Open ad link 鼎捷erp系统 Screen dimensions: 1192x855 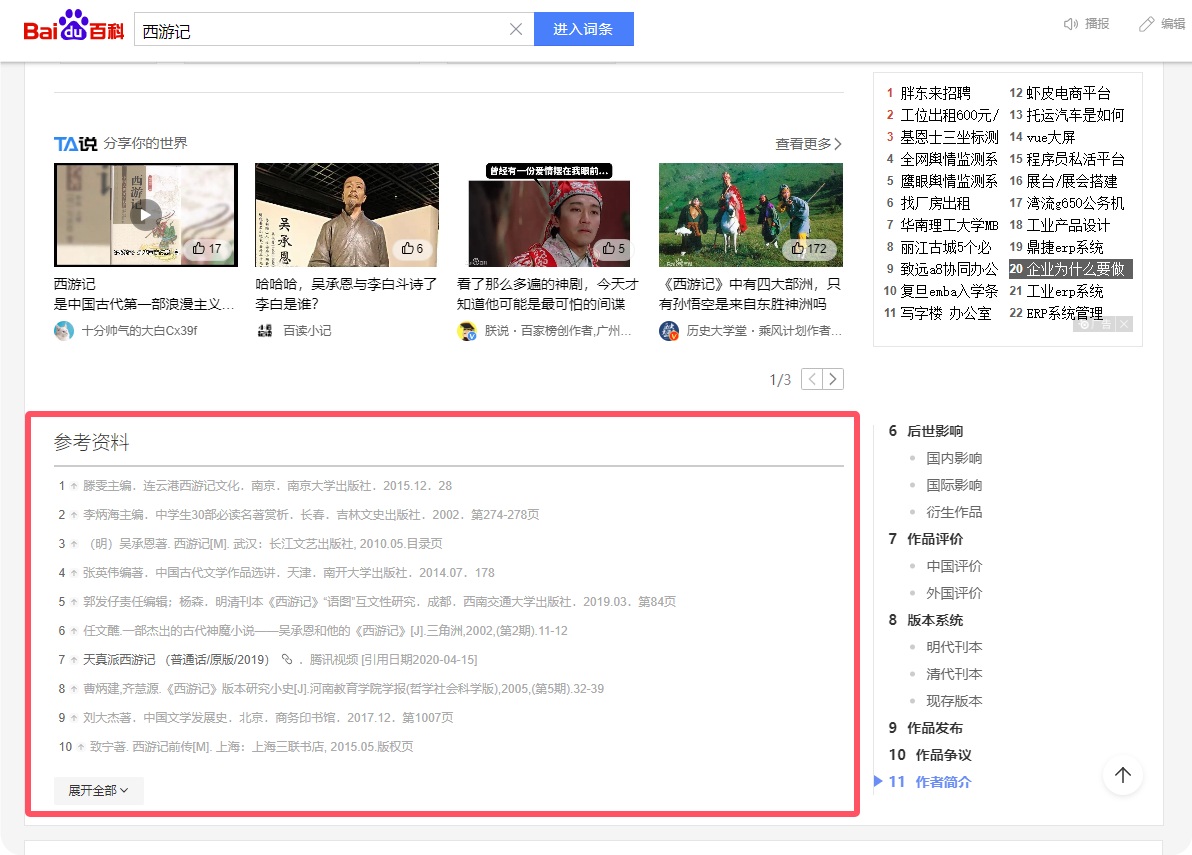click(1064, 247)
